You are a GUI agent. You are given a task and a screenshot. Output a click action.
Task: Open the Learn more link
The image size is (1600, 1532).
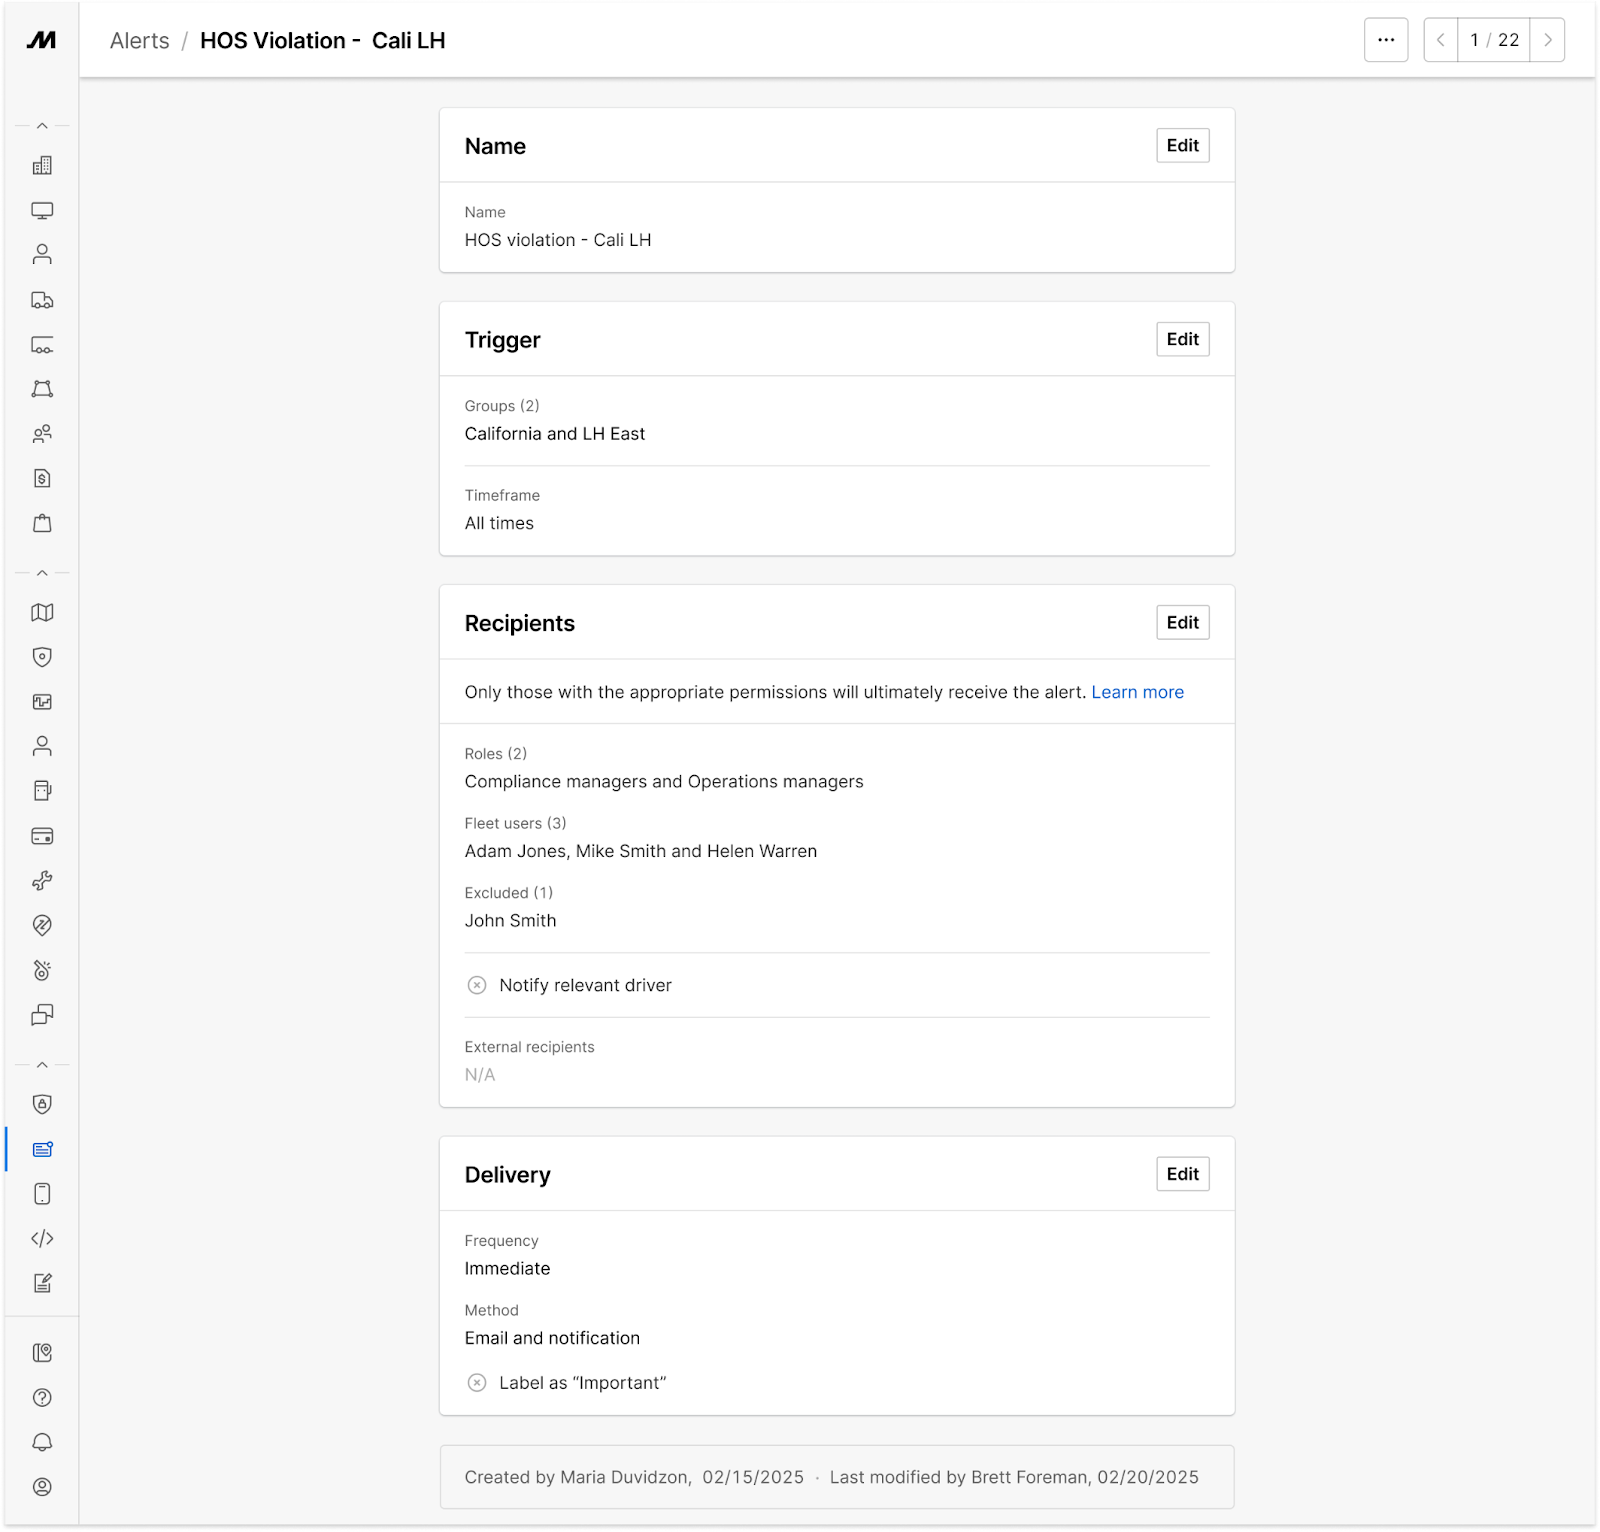[x=1137, y=692]
